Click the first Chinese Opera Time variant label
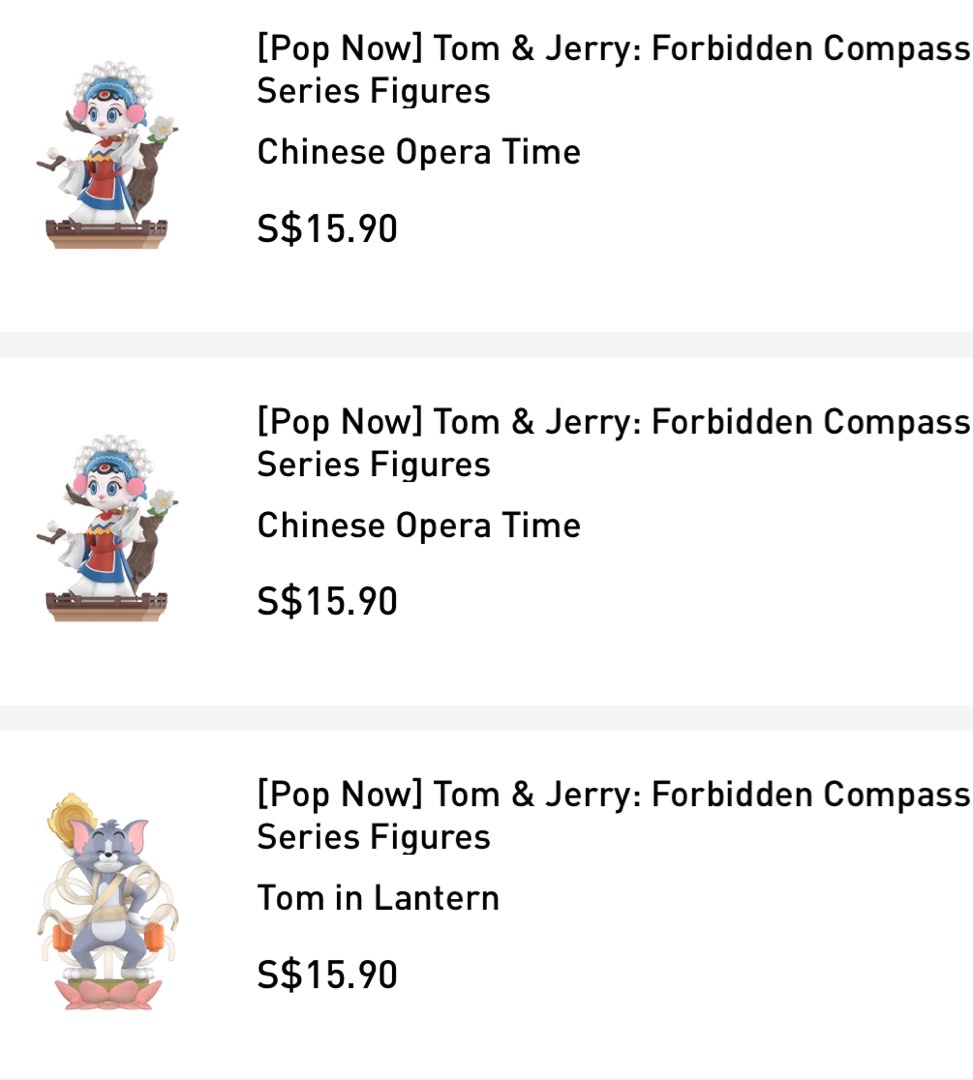The height and width of the screenshot is (1080, 973). 418,152
